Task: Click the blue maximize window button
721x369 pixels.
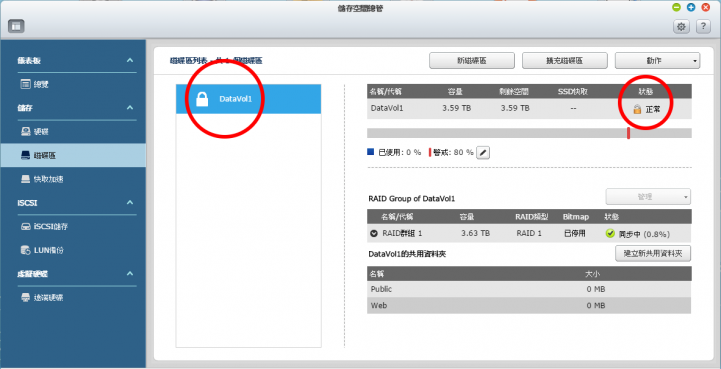Action: [691, 7]
